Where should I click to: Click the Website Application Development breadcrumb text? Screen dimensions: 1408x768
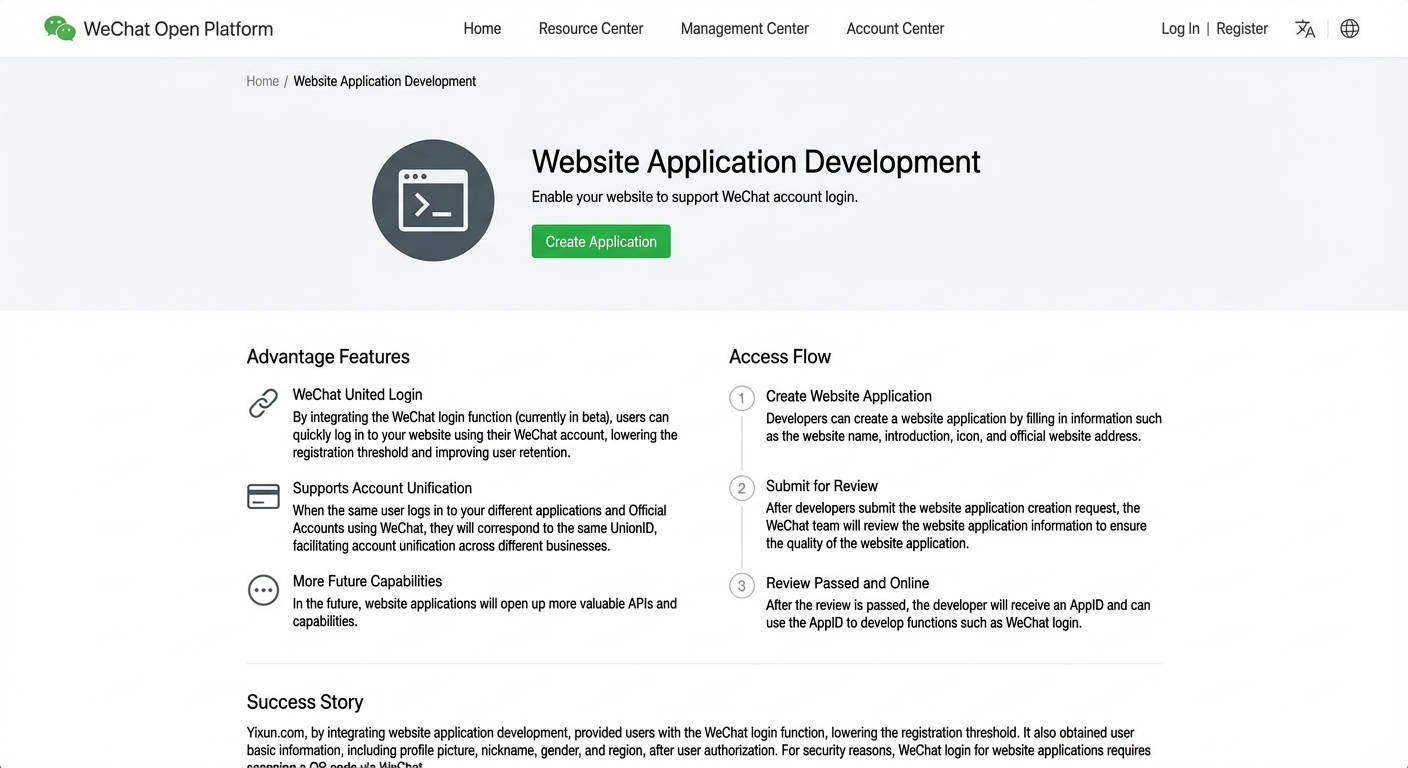point(385,81)
